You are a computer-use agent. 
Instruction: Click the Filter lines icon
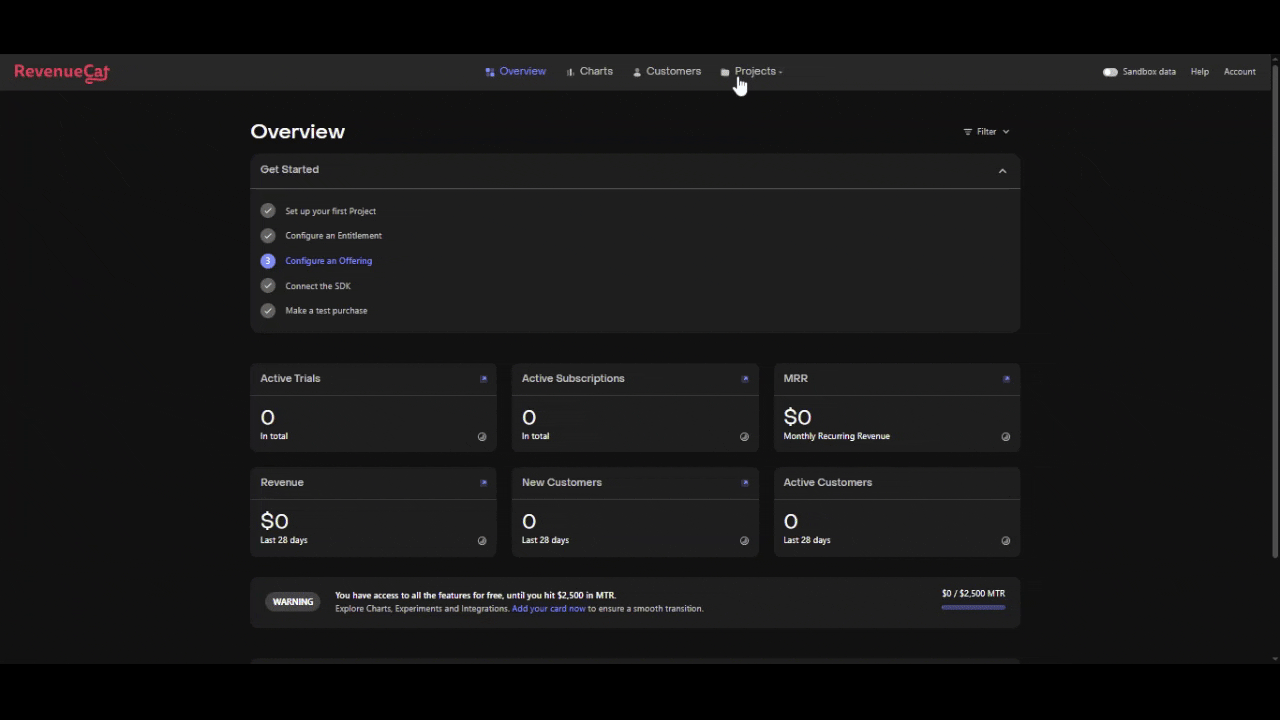967,132
